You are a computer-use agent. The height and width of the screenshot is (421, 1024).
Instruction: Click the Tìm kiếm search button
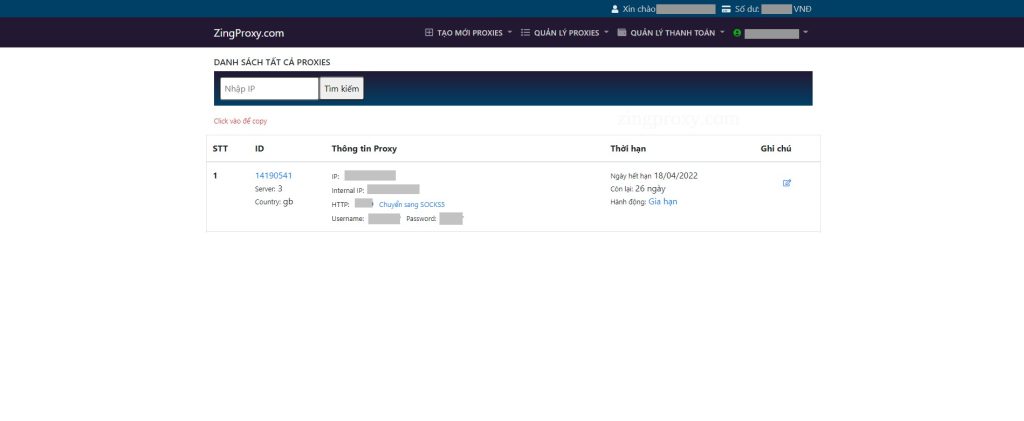342,89
